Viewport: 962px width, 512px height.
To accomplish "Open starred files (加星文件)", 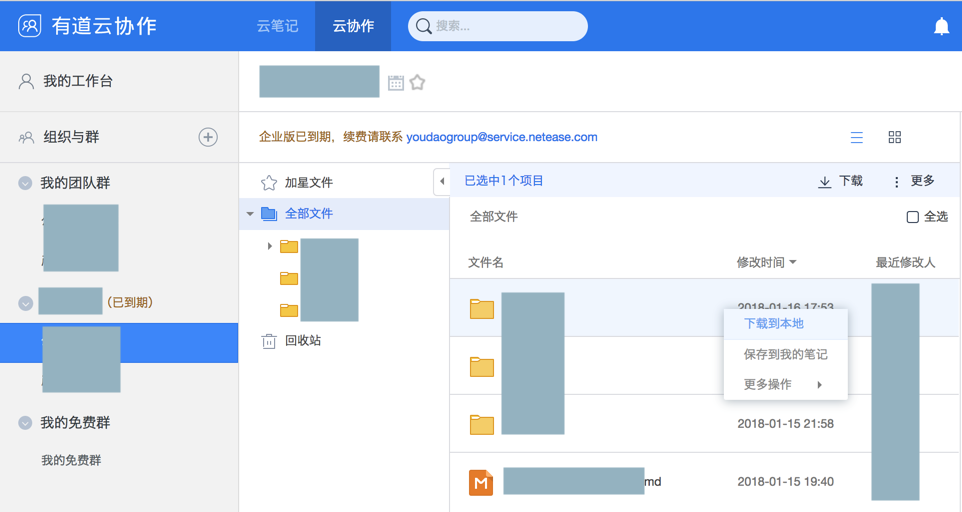I will 308,183.
